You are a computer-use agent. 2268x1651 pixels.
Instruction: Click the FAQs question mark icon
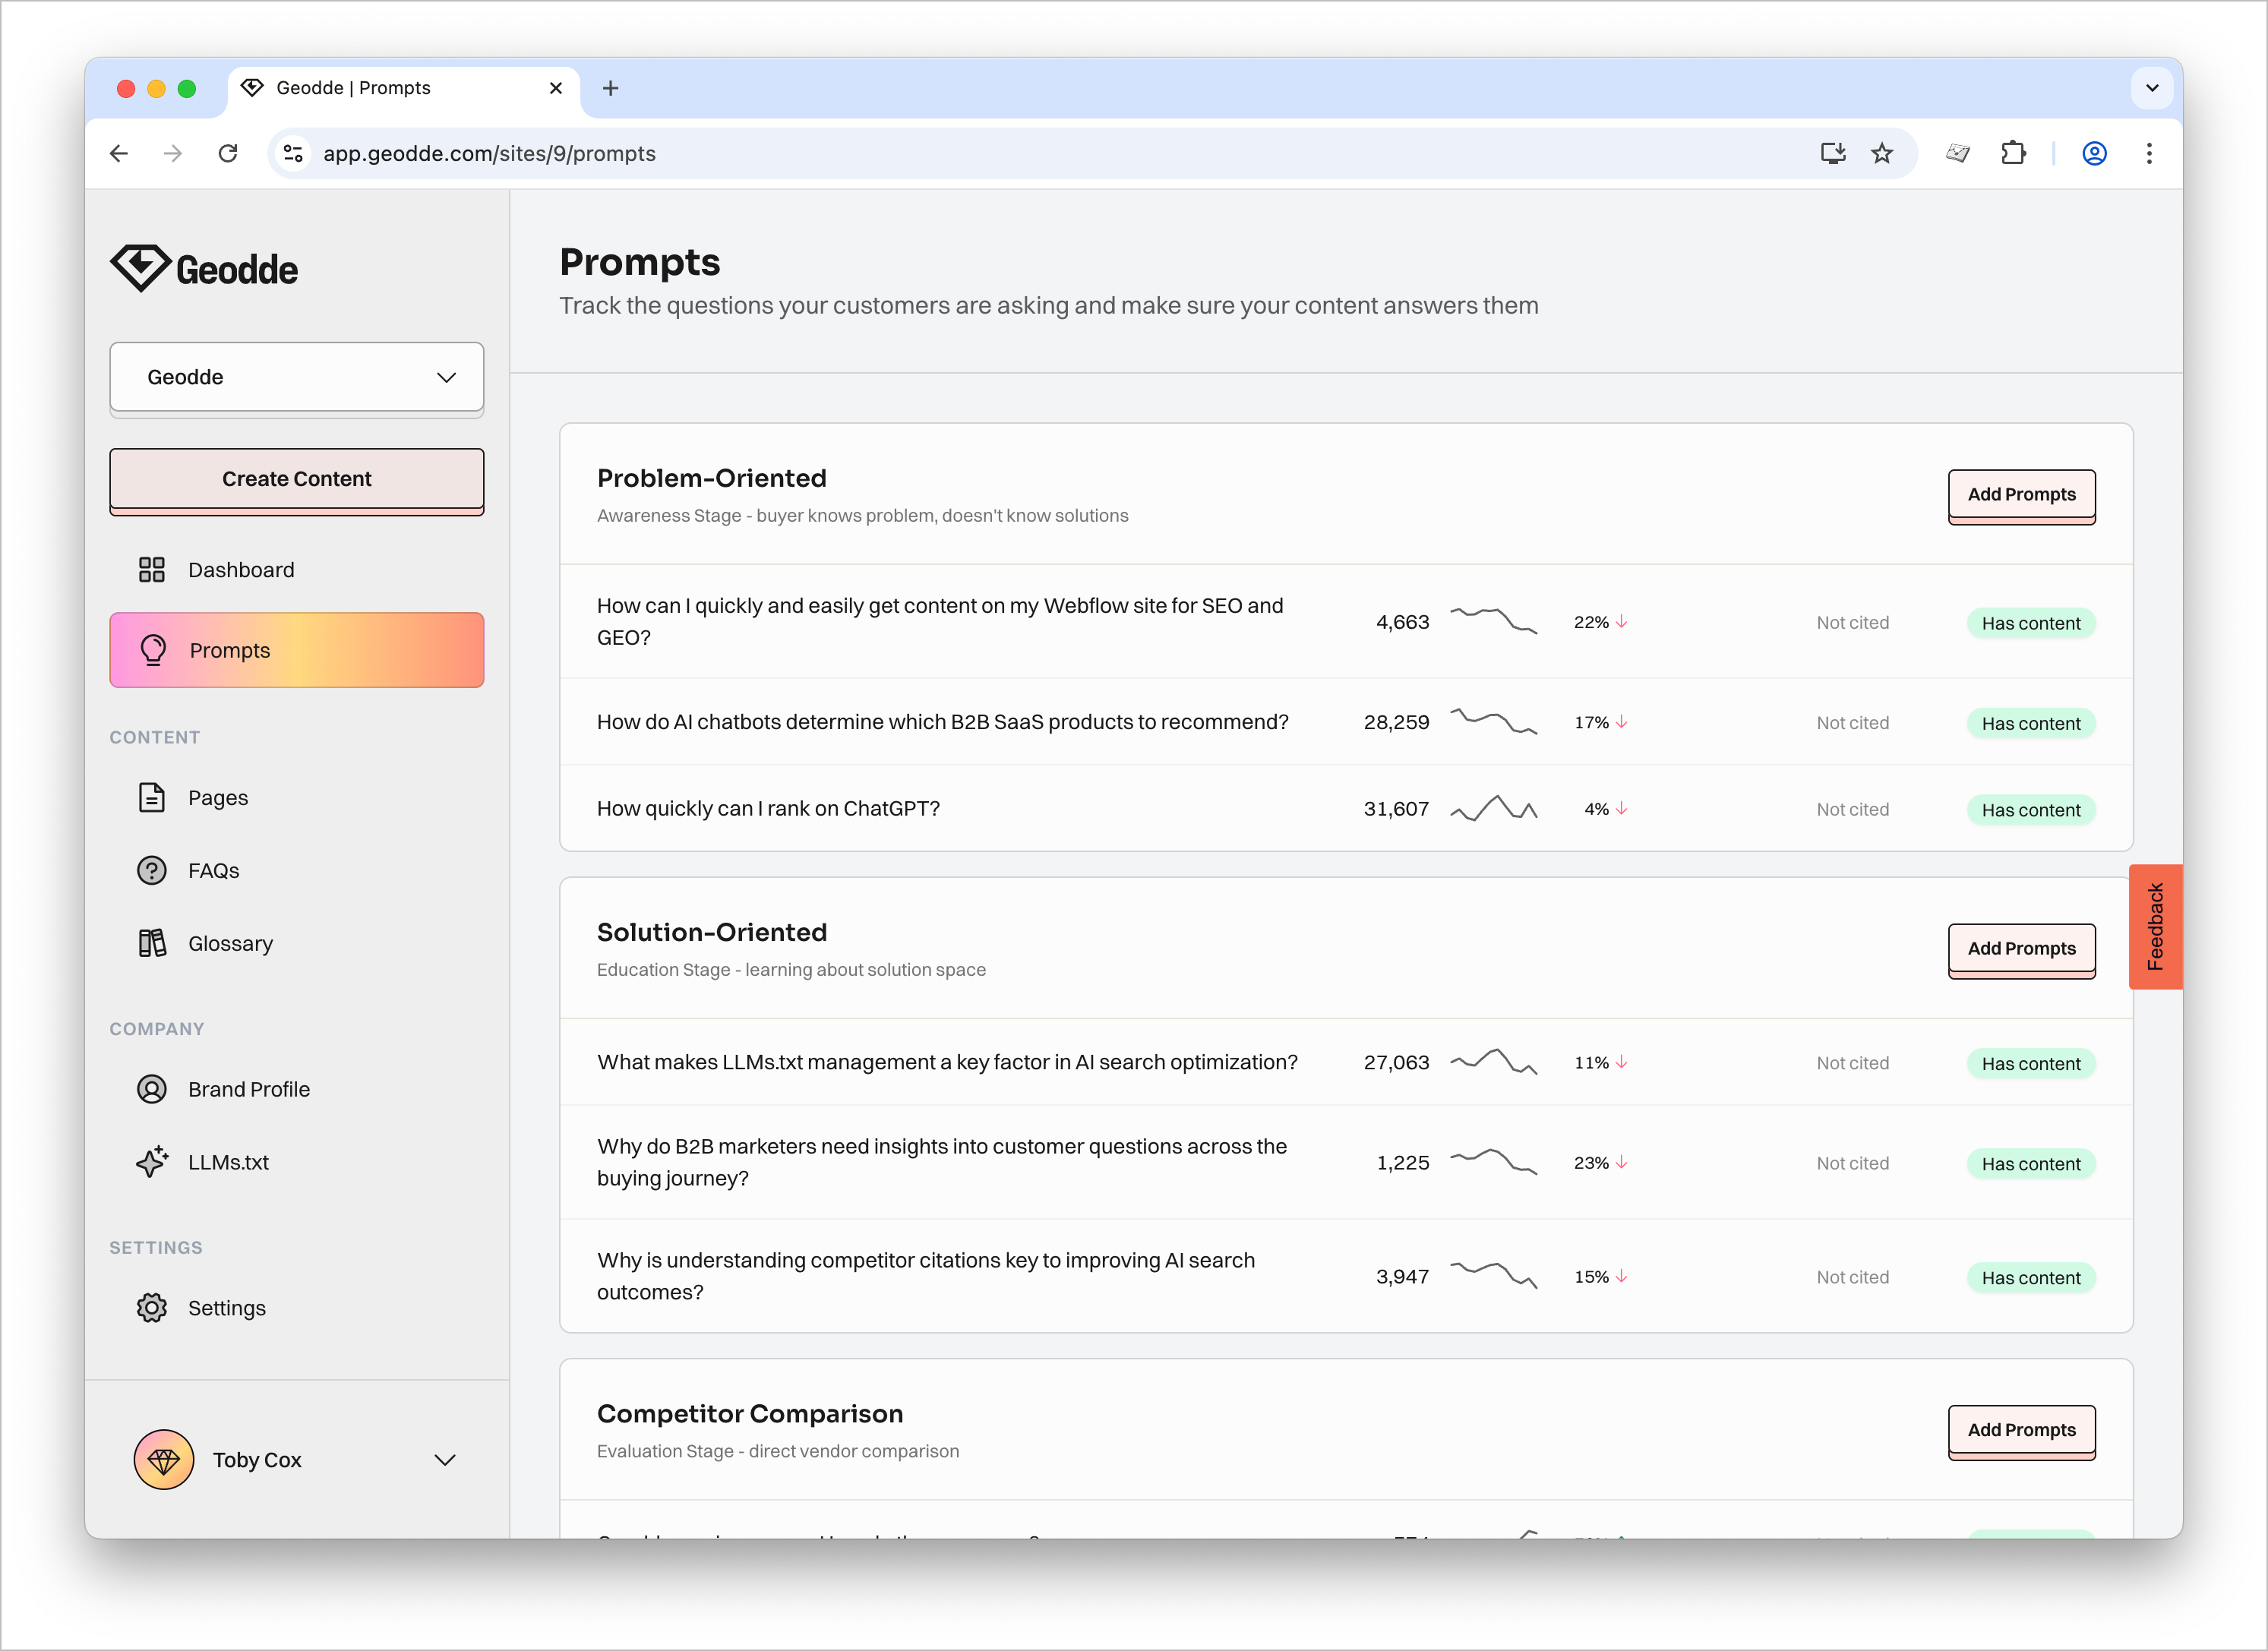point(151,871)
